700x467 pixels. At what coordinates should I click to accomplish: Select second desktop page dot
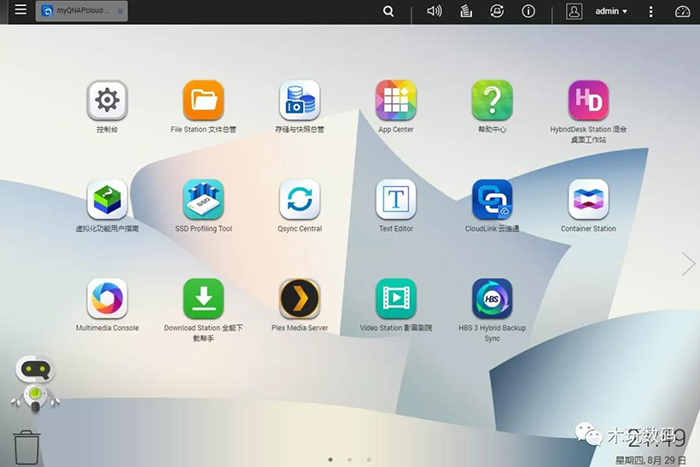[350, 459]
